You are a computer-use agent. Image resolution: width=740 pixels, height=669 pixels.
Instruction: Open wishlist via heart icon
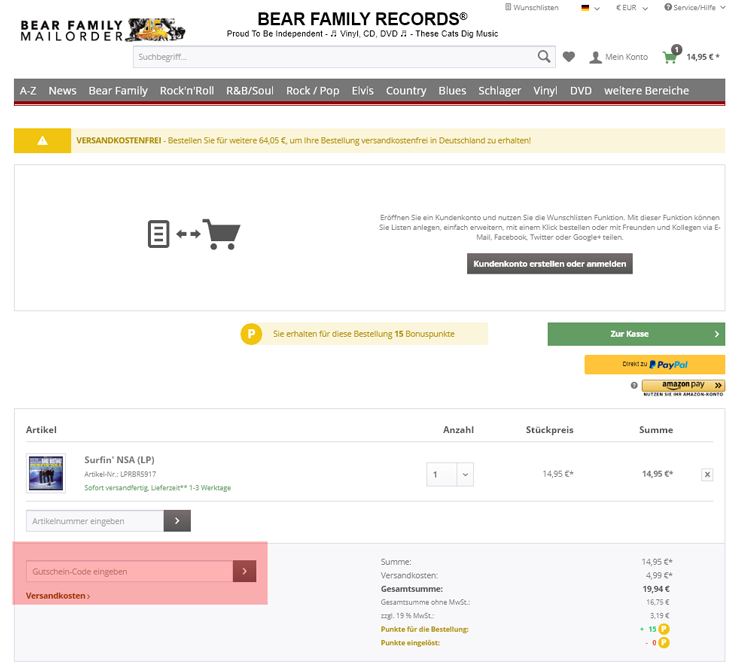(x=569, y=57)
